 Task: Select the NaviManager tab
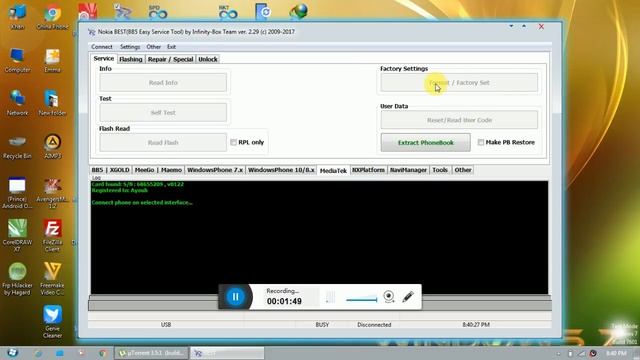[408, 170]
